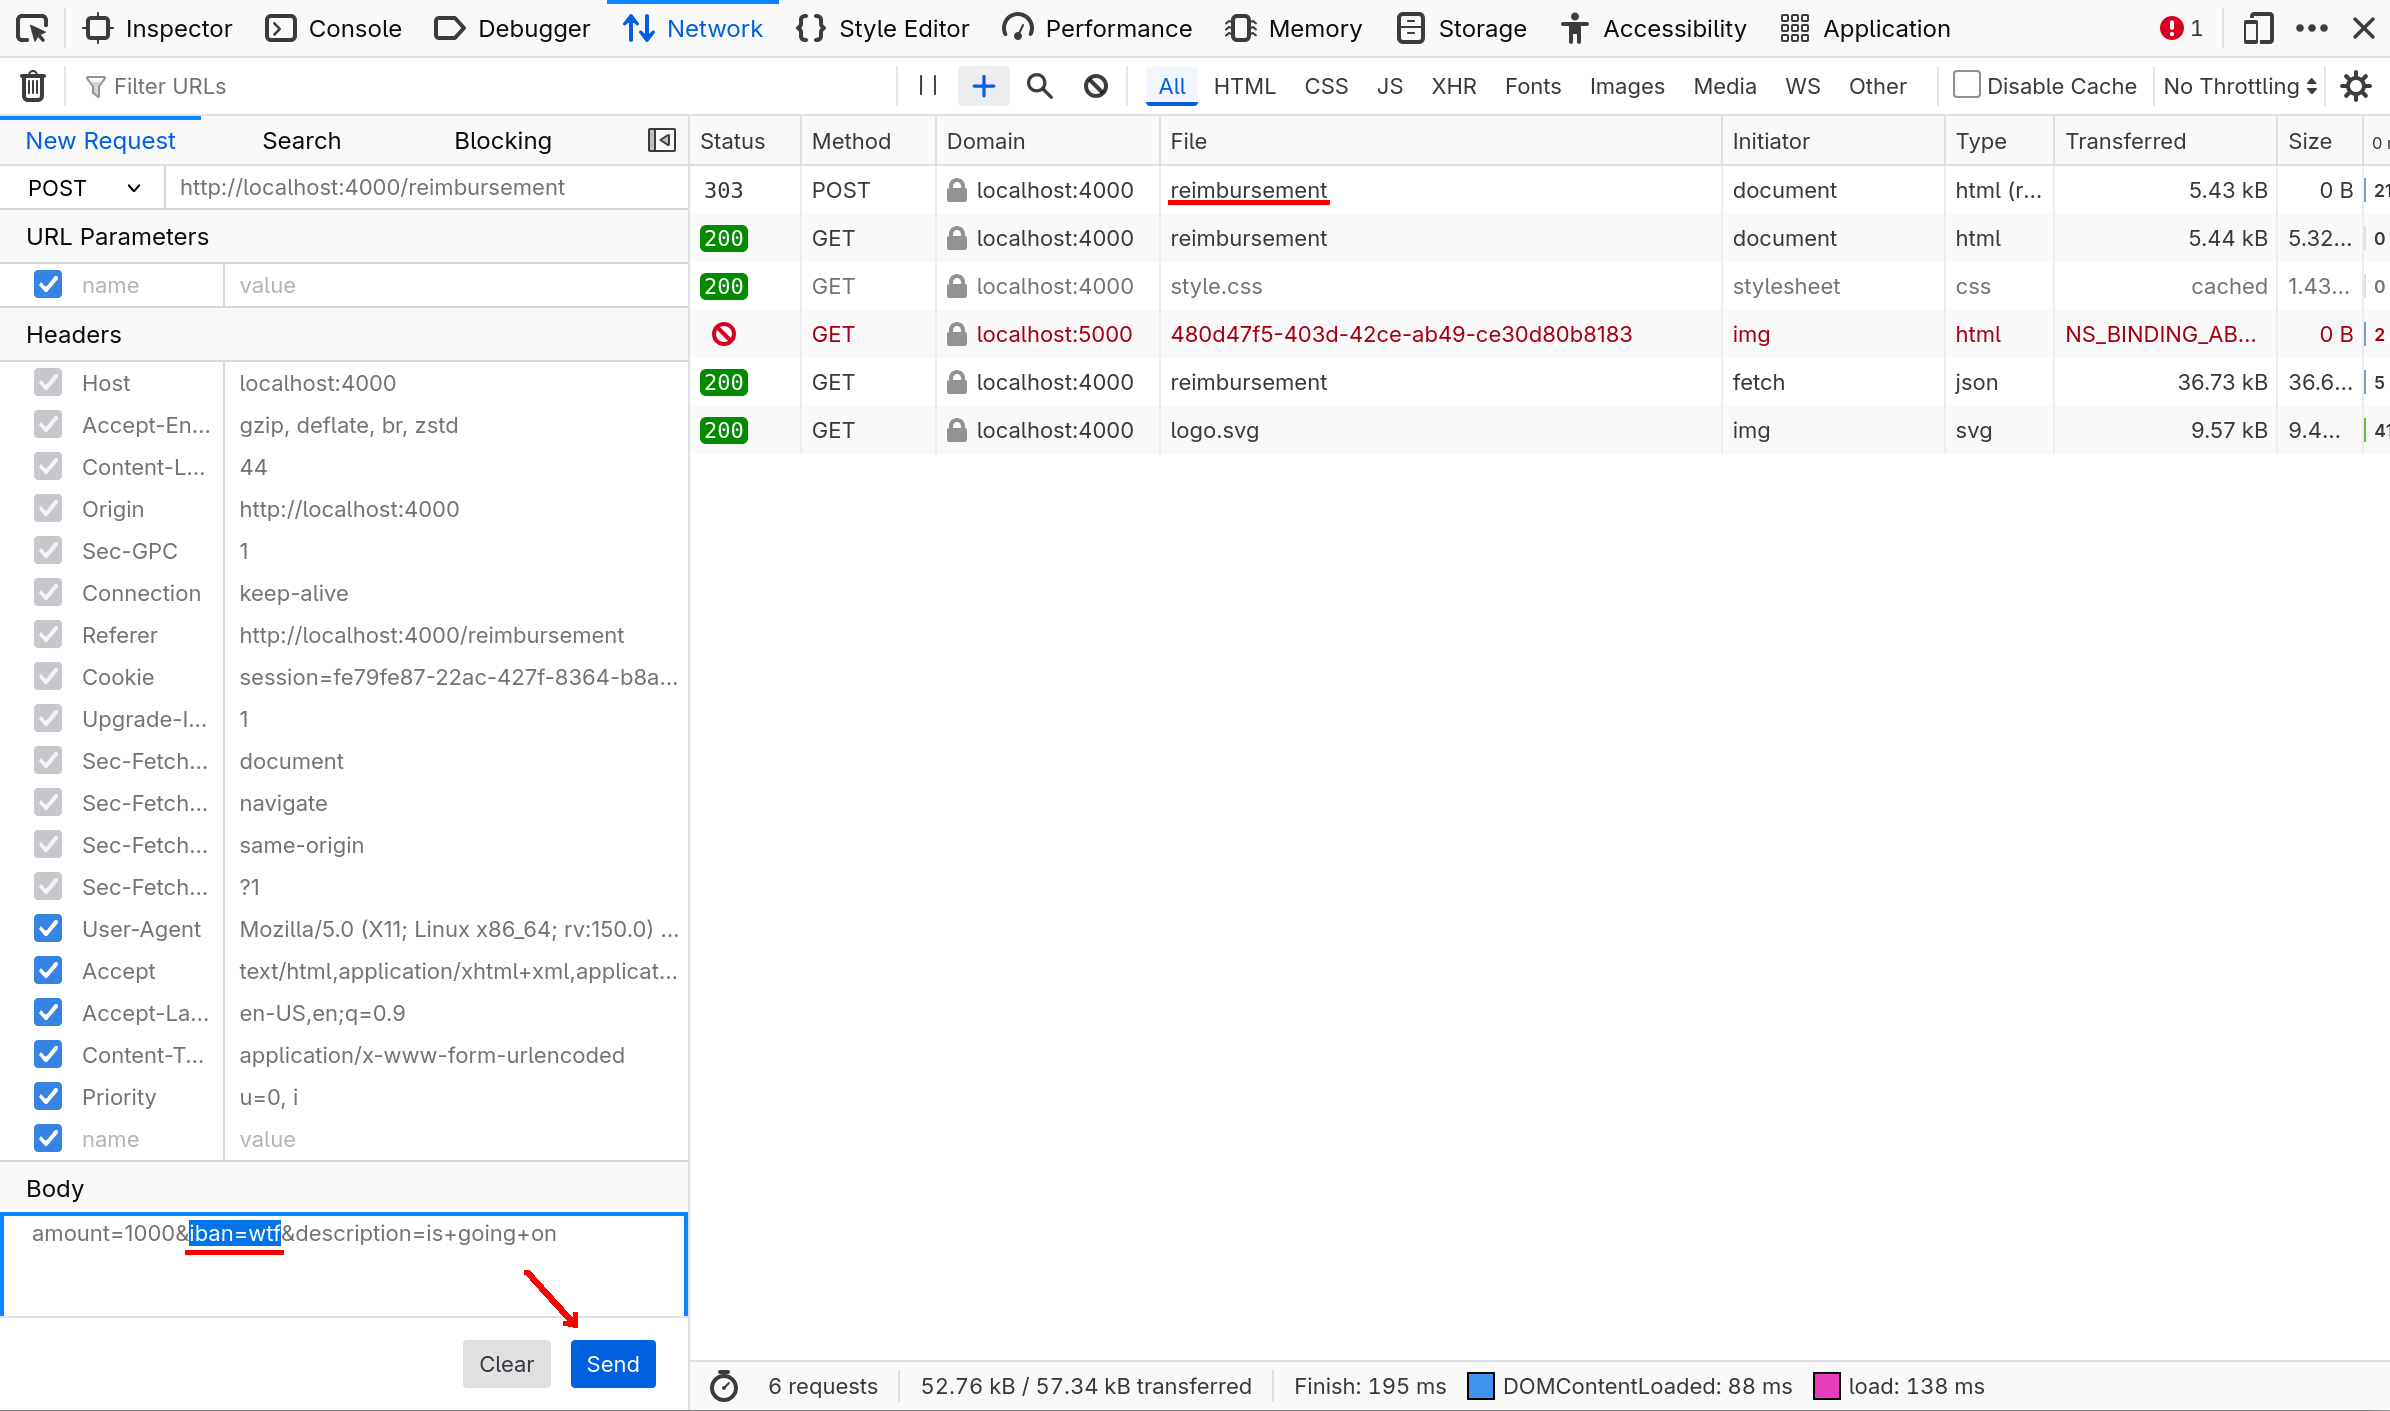Viewport: 2390px width, 1411px height.
Task: Close the developer tools
Action: pos(2364,28)
